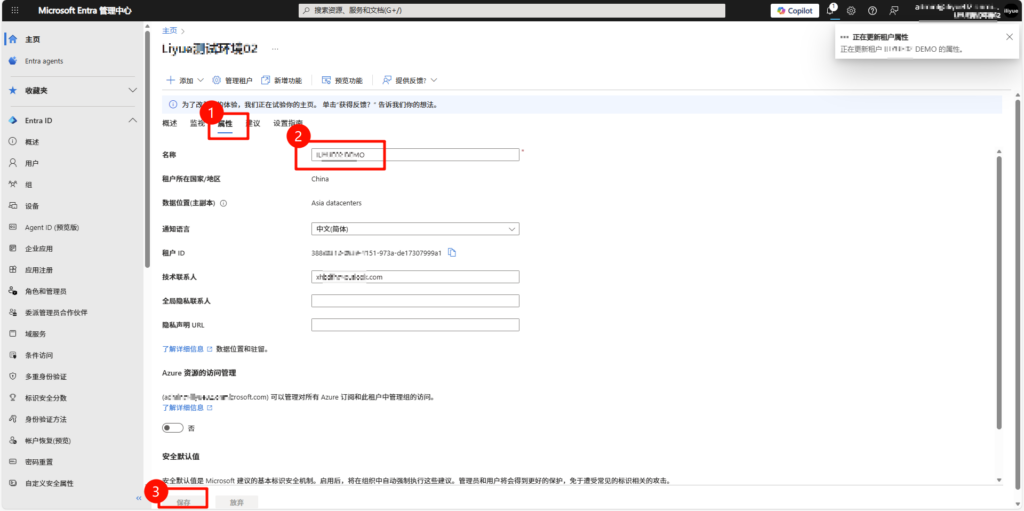Click info icon next to 数据位置(主副本)

(223, 203)
